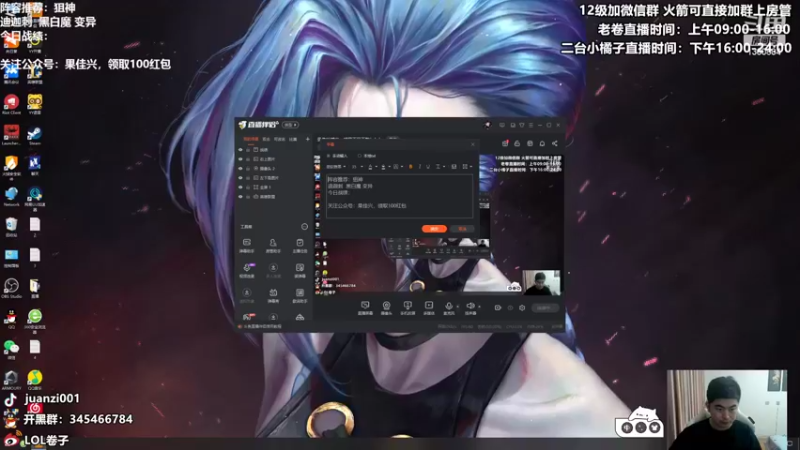Select the speaker icon in bottom toolbar
This screenshot has height=450, width=800.
(x=470, y=306)
